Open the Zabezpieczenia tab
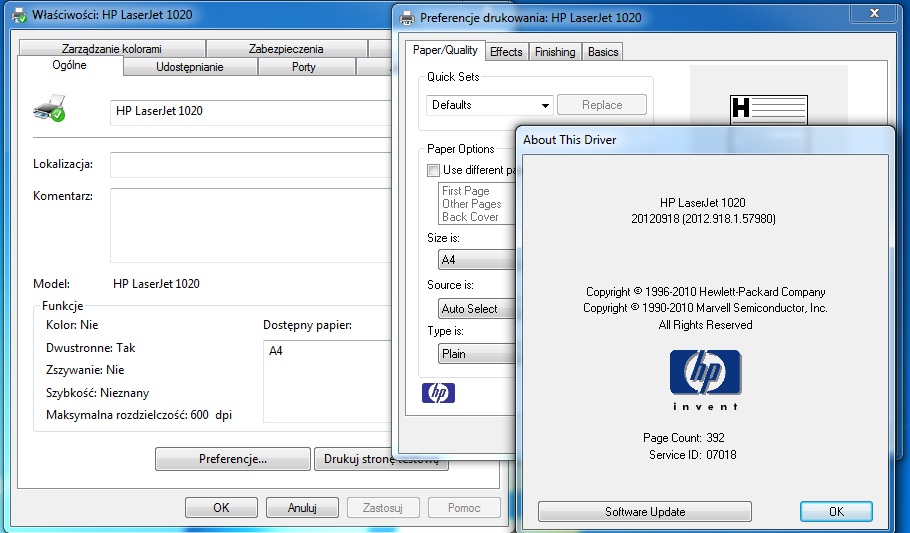The width and height of the screenshot is (910, 533). pos(286,49)
